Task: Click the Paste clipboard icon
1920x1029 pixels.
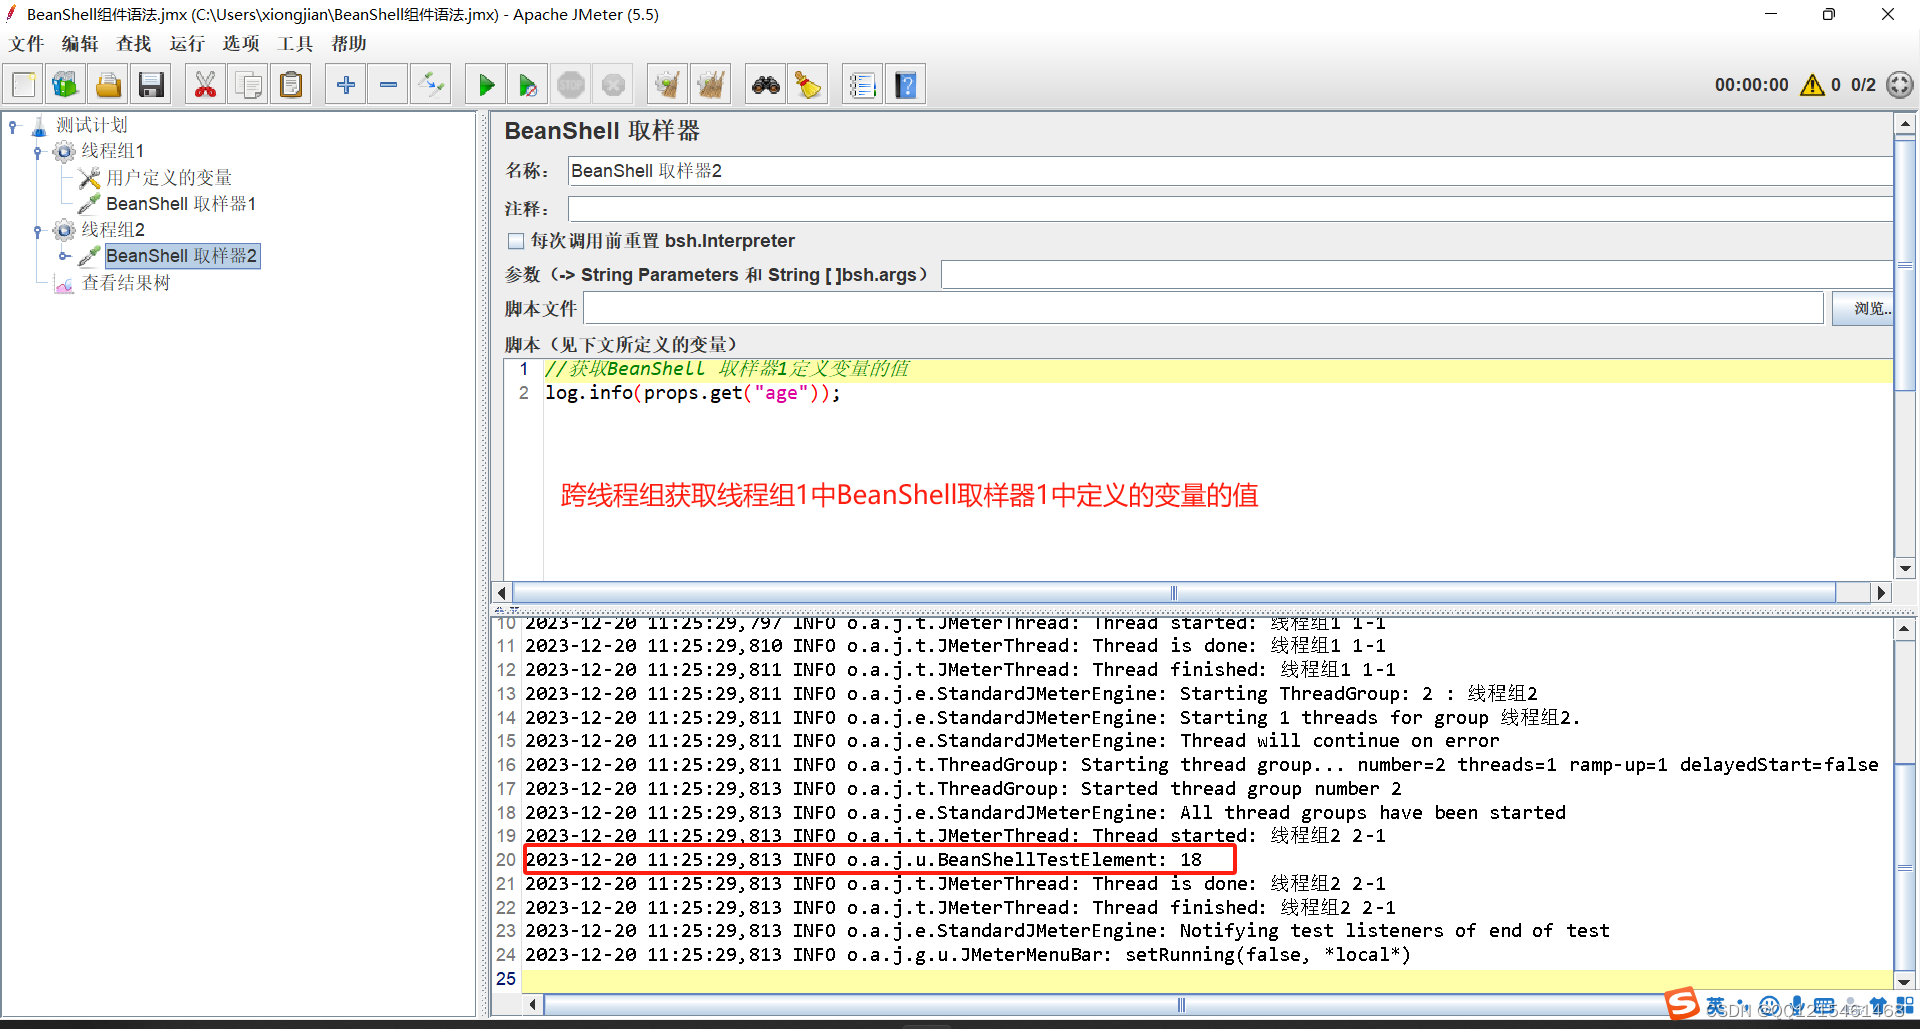Action: pyautogui.click(x=291, y=85)
